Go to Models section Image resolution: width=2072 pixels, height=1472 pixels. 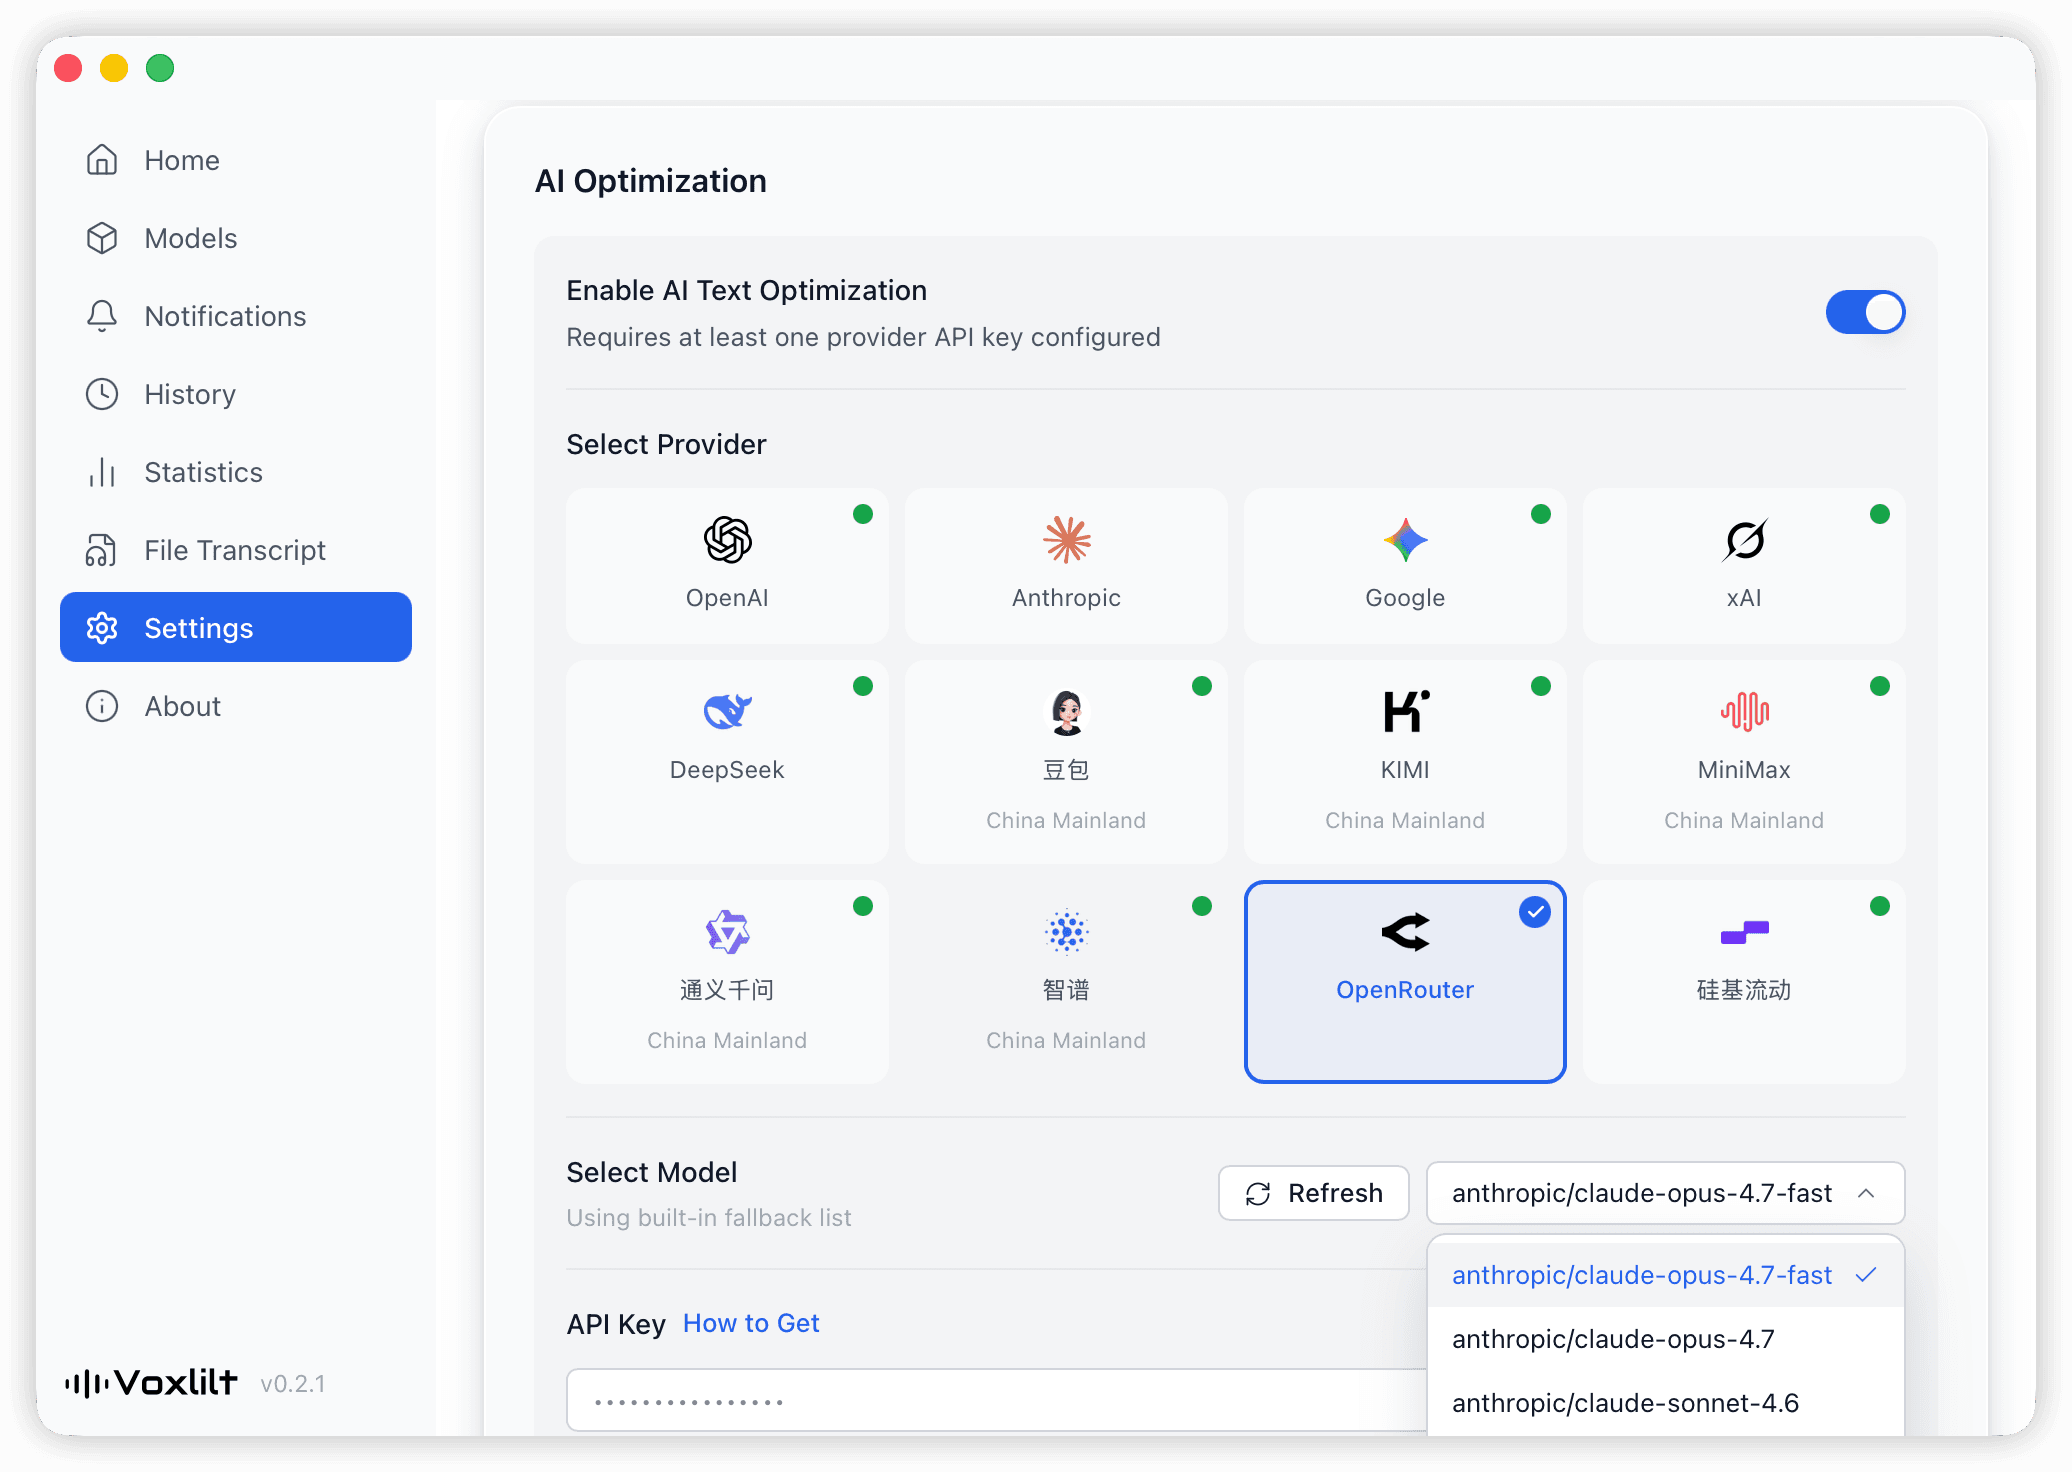[x=236, y=238]
